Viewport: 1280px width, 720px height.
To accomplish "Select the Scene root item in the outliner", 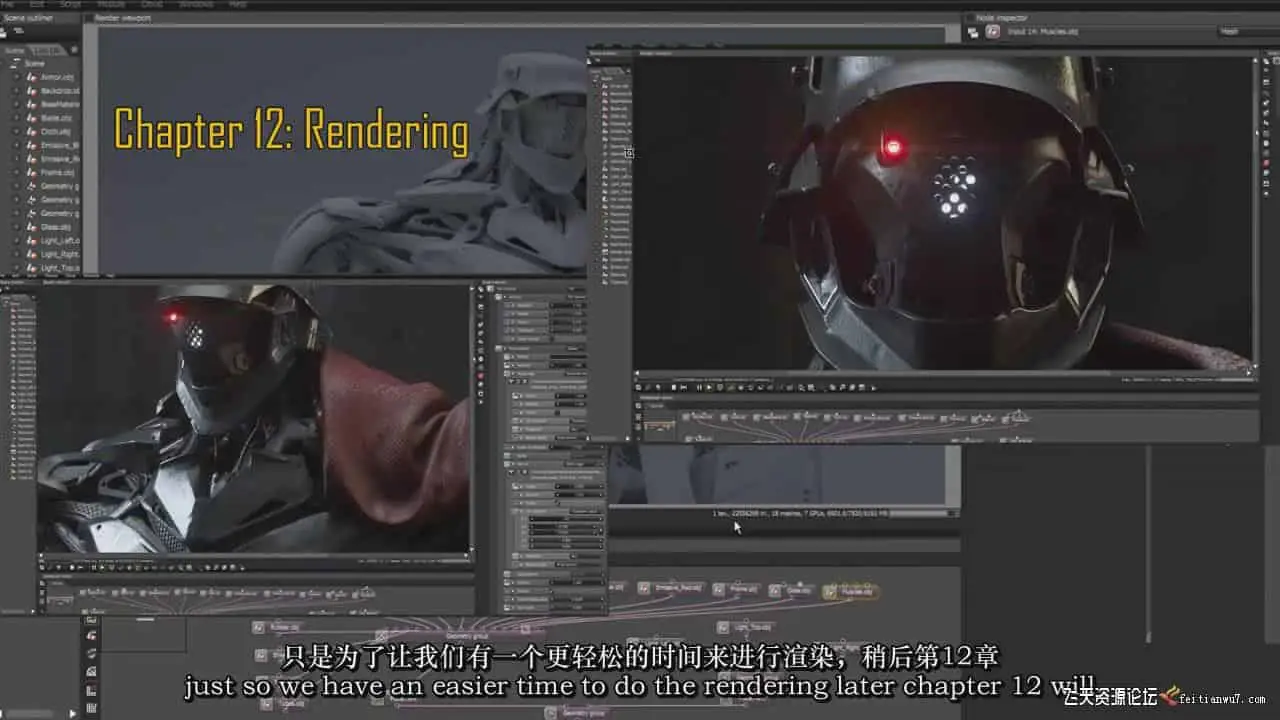I will click(34, 63).
